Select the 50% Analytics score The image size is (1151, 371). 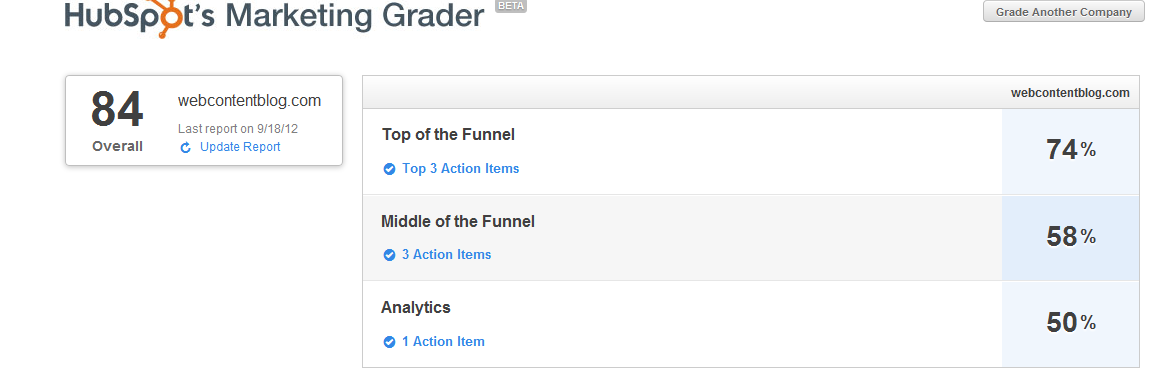pos(1070,323)
